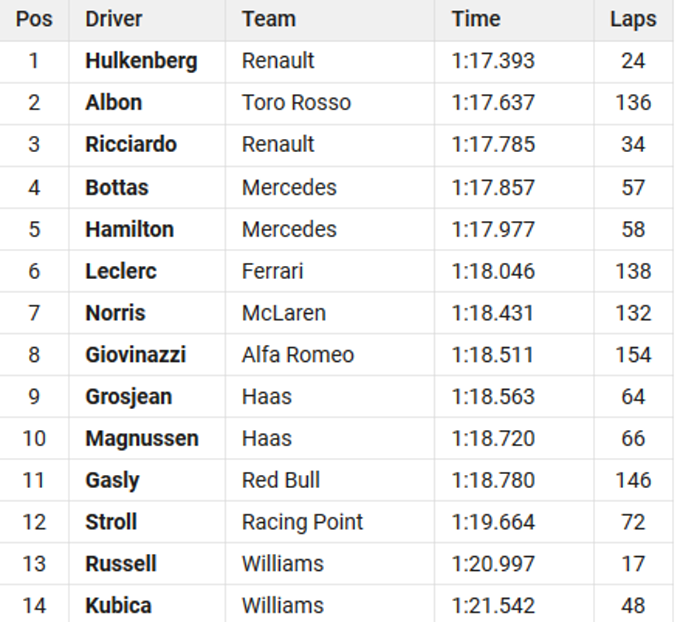This screenshot has height=622, width=680.
Task: Click the 154 laps cell
Action: click(x=633, y=355)
